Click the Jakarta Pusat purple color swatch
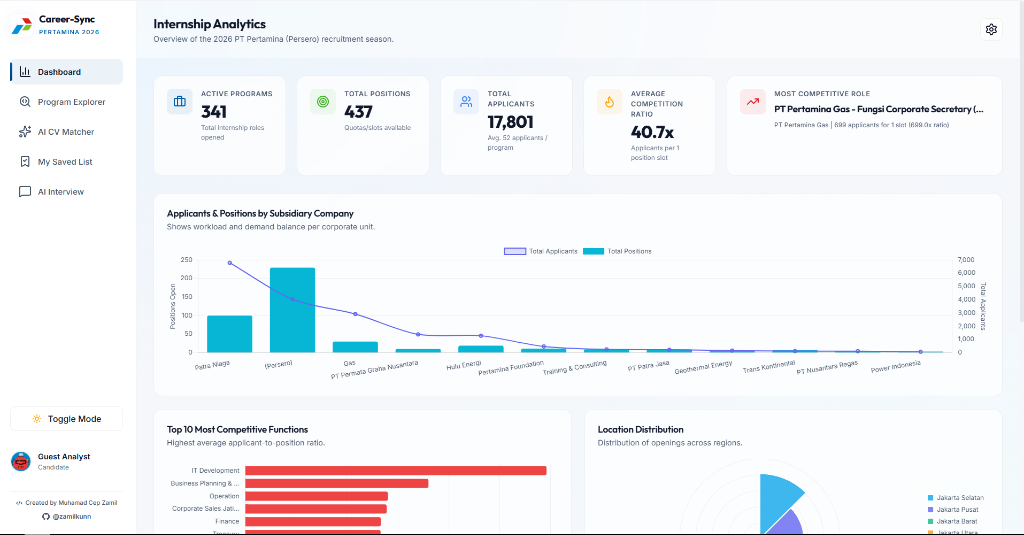Viewport: 1024px width, 535px height. [931, 510]
